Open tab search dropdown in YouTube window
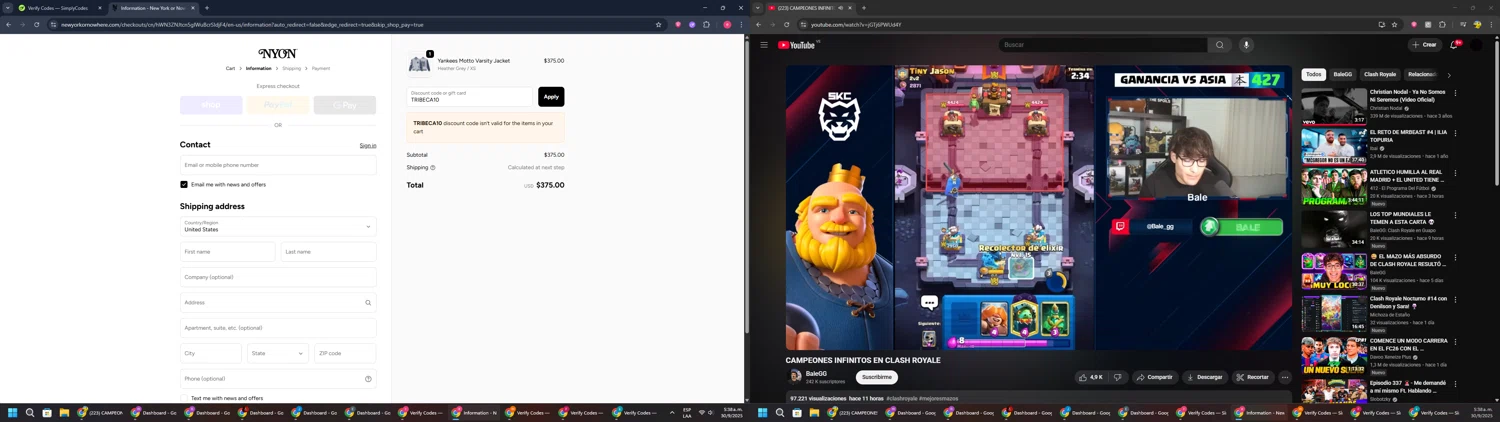 (758, 8)
